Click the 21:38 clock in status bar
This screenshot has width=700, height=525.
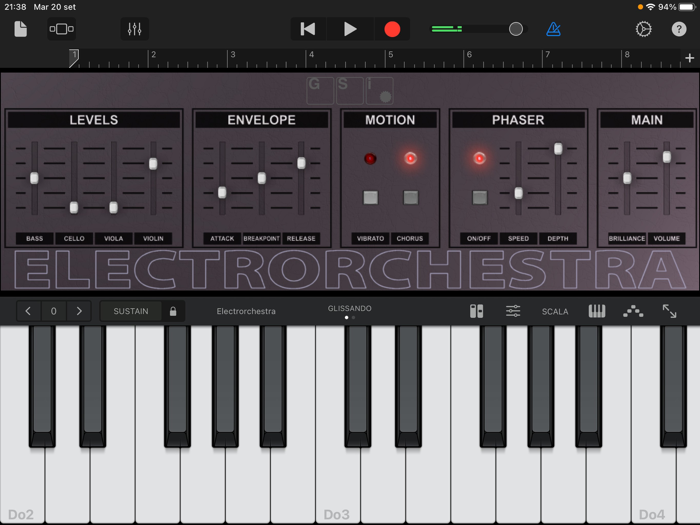tap(15, 7)
